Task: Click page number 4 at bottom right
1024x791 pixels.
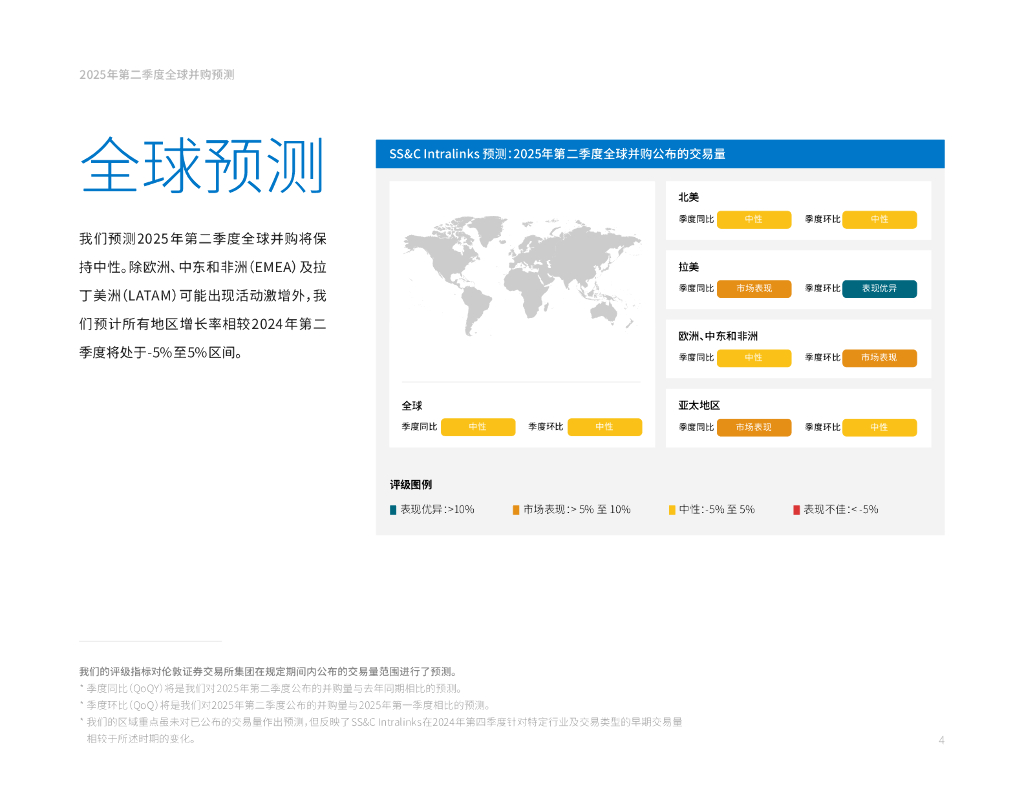Action: 941,740
